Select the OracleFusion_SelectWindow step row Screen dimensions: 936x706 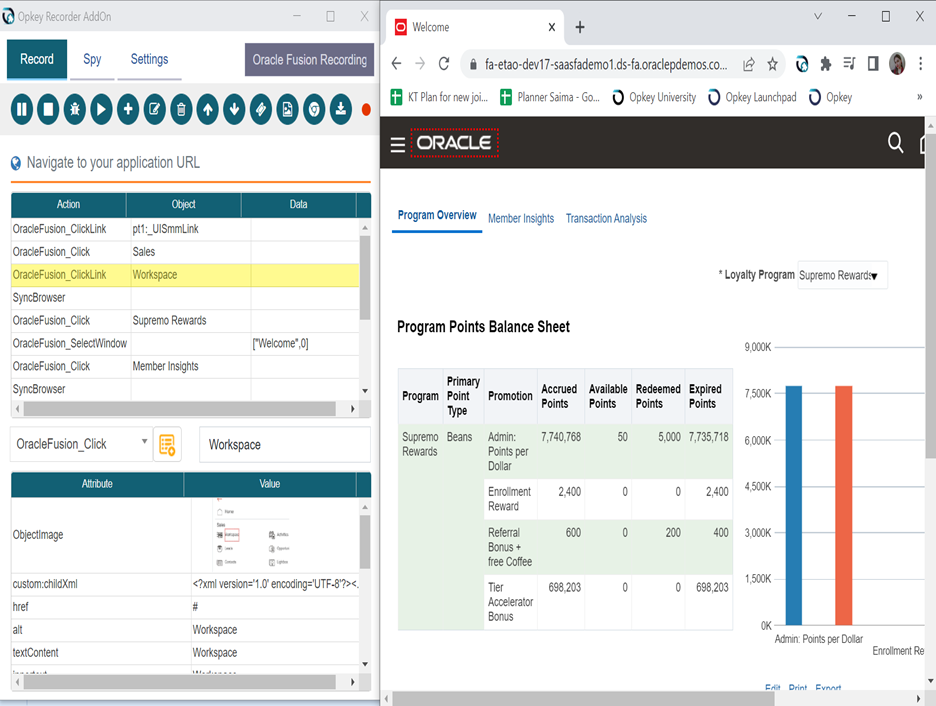click(x=185, y=343)
